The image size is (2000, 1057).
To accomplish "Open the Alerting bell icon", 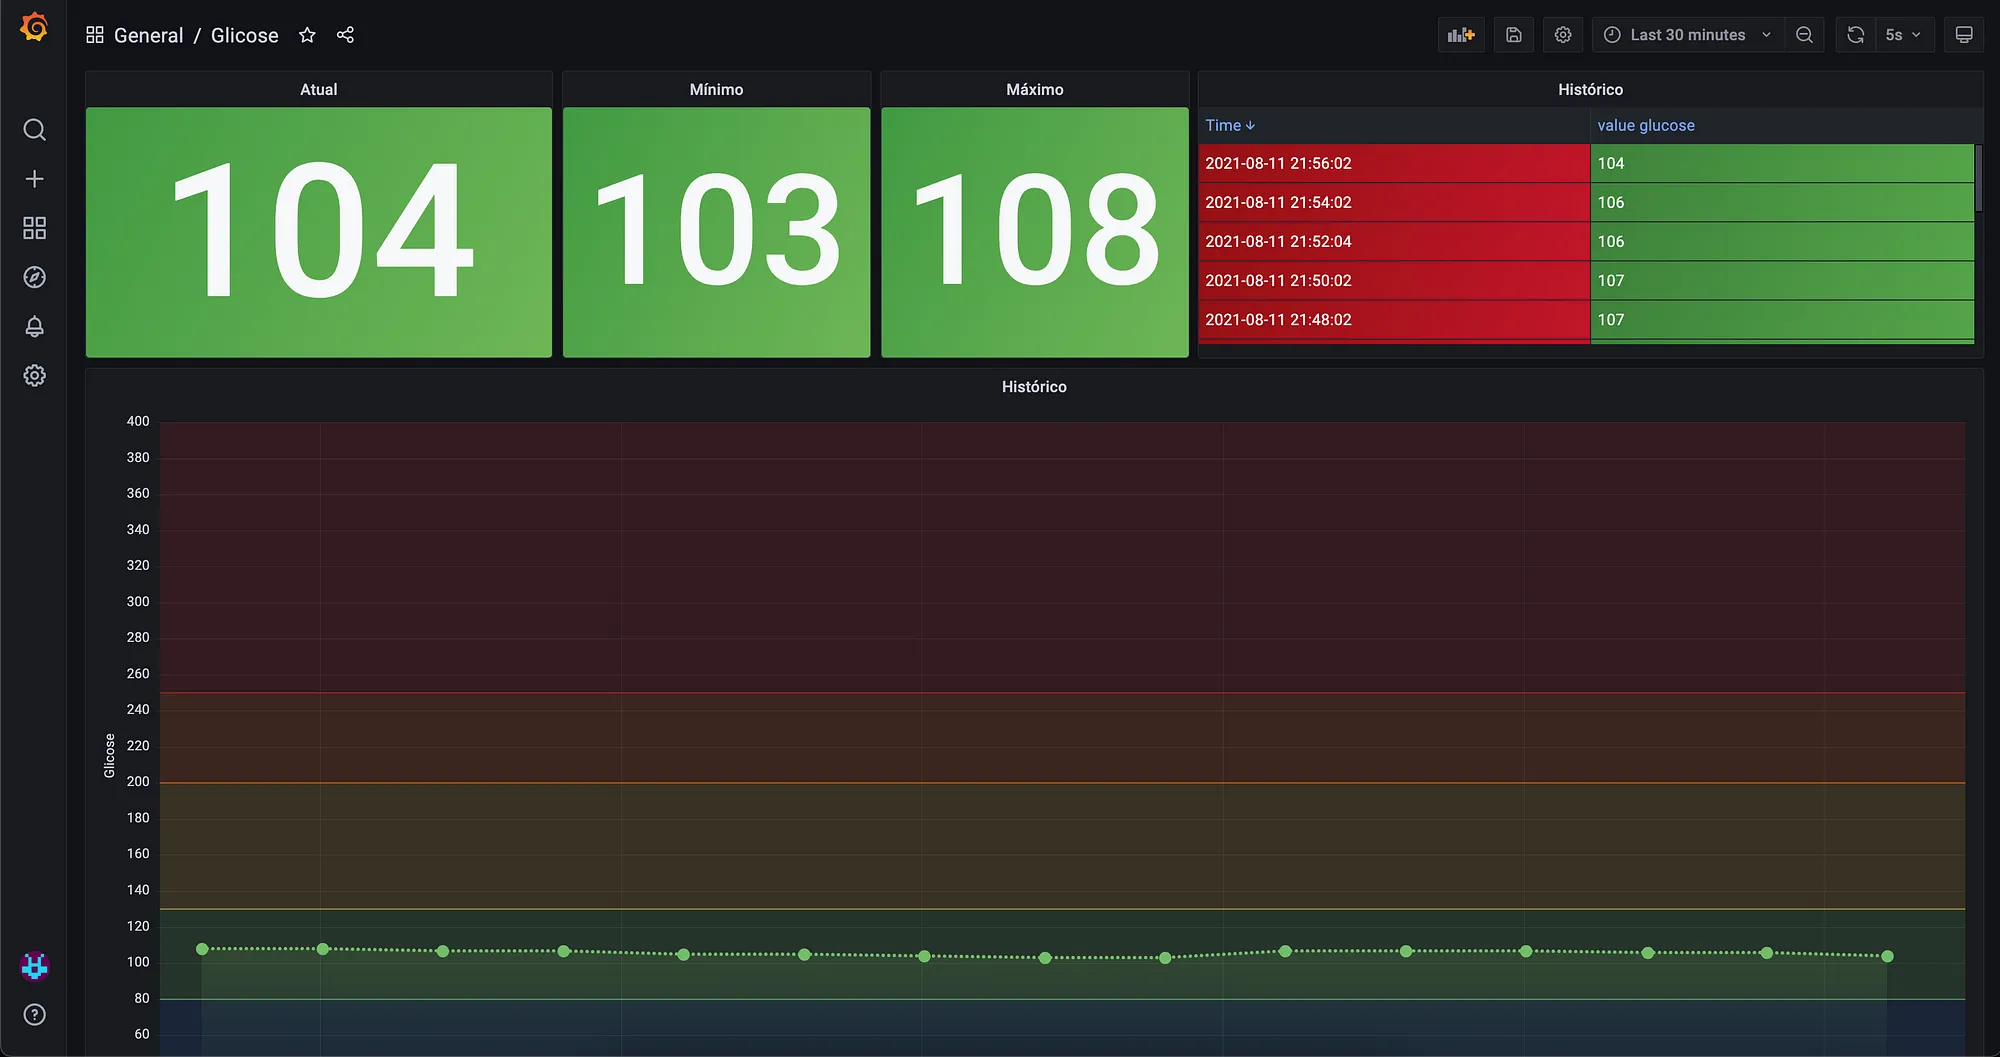I will coord(34,326).
